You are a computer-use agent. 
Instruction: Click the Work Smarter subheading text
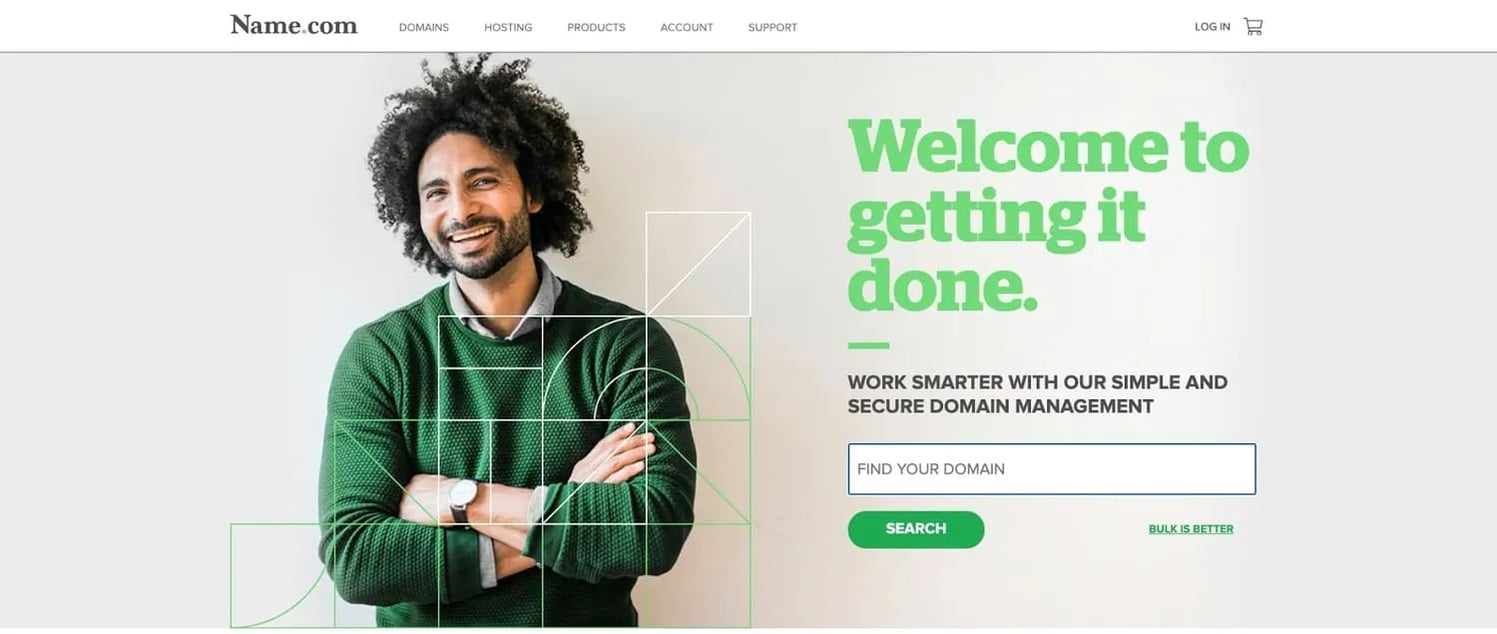click(x=1037, y=394)
